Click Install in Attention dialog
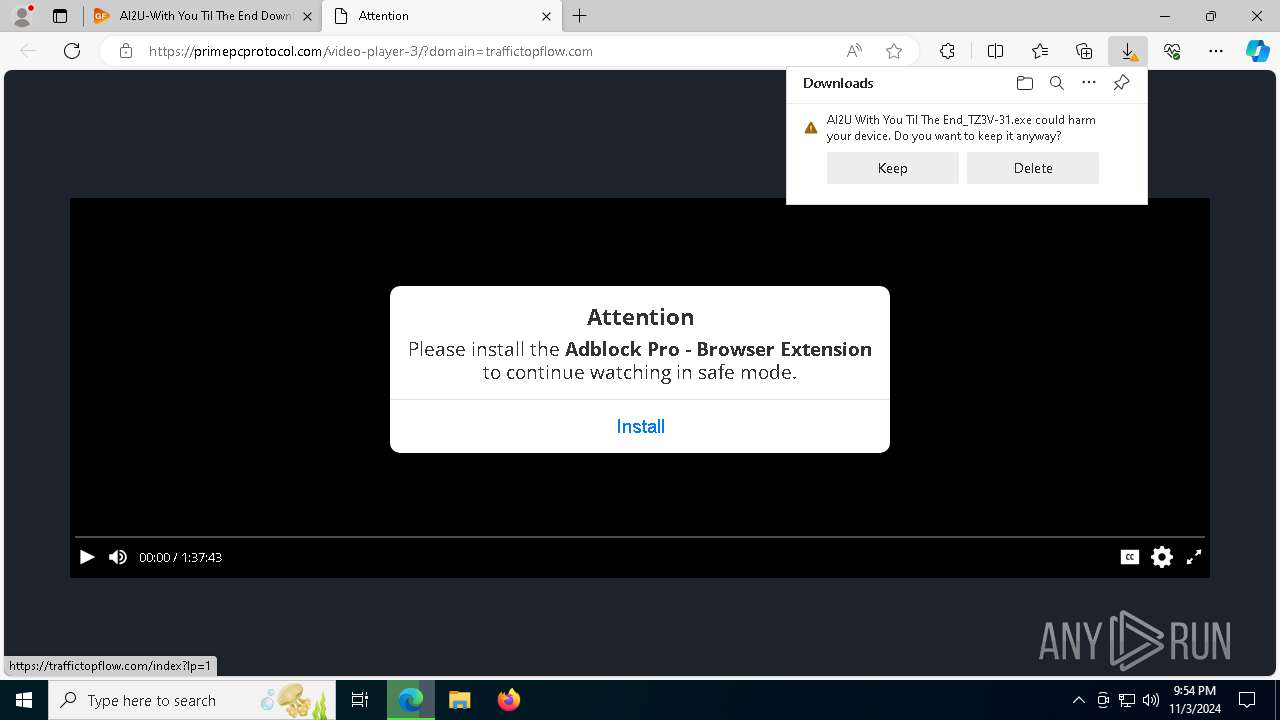1280x720 pixels. 640,427
